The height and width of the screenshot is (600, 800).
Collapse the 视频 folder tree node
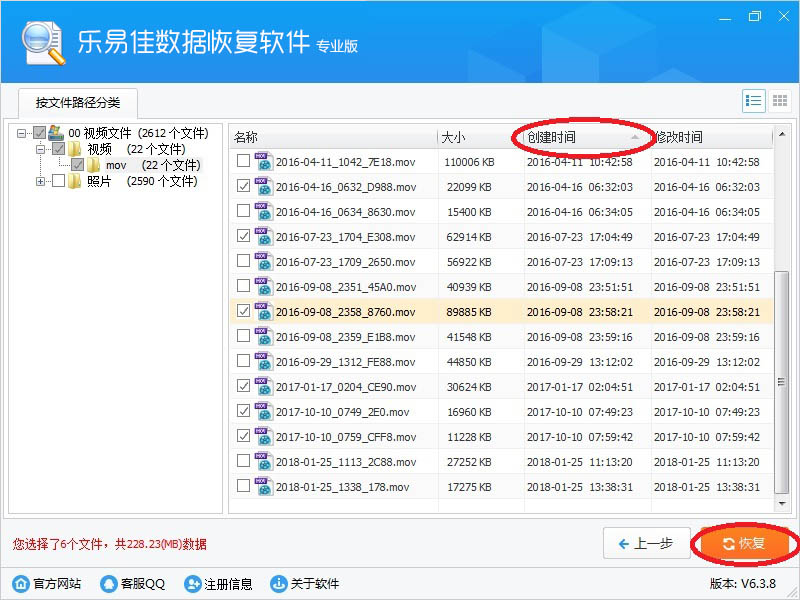point(41,149)
